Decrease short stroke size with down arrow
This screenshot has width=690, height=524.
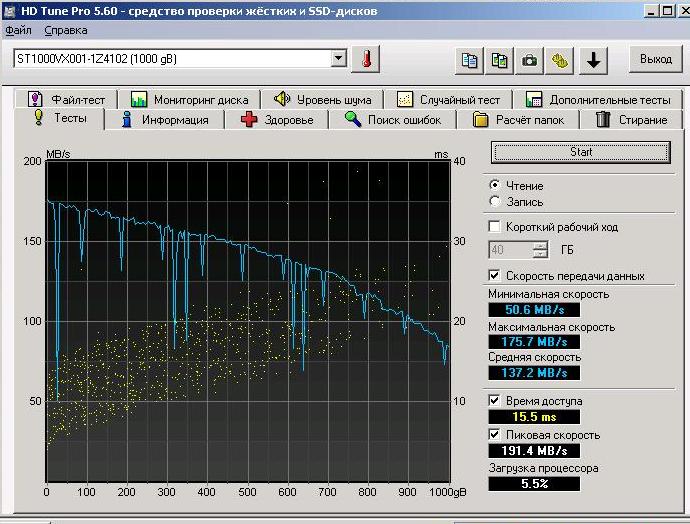click(540, 254)
